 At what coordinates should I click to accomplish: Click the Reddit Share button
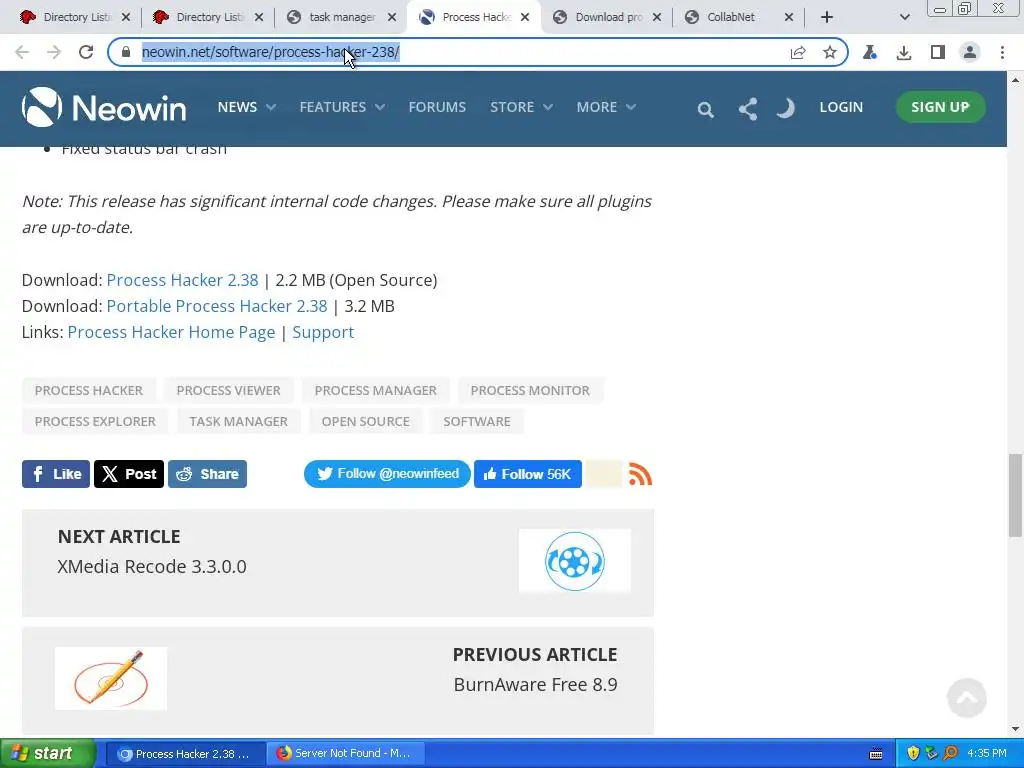coord(207,474)
